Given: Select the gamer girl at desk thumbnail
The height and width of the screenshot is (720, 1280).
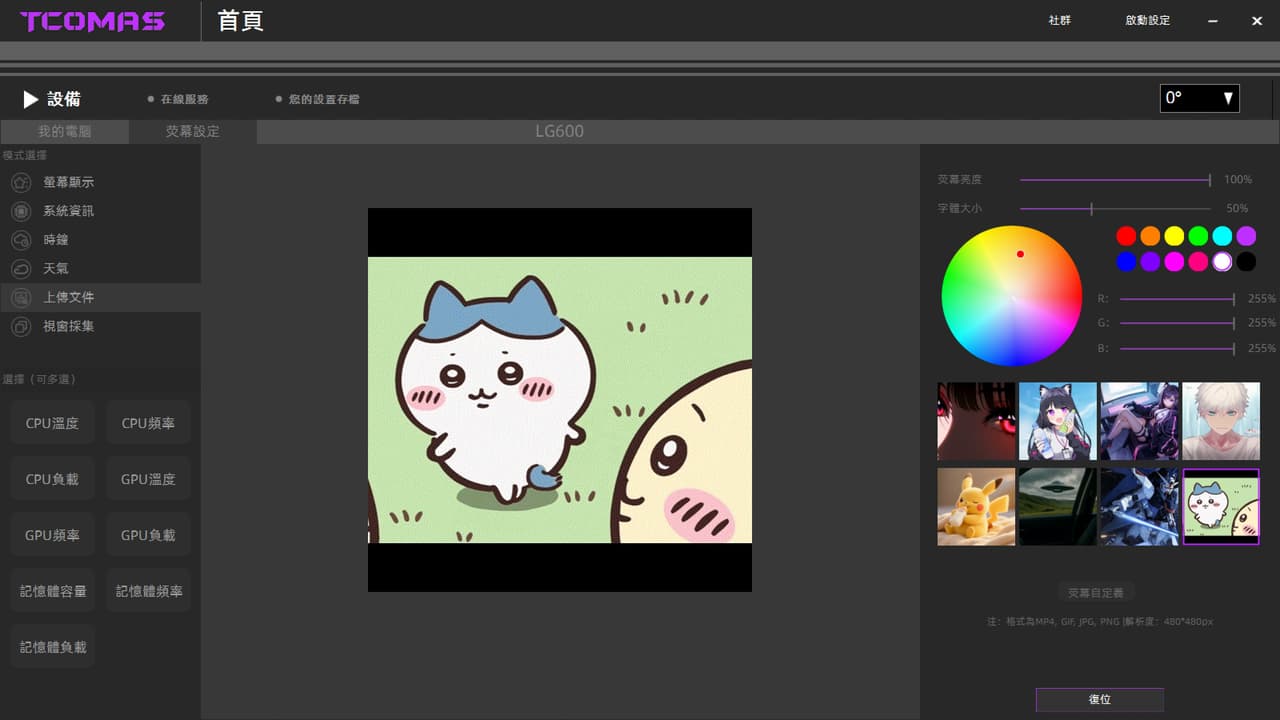Looking at the screenshot, I should click(1140, 421).
